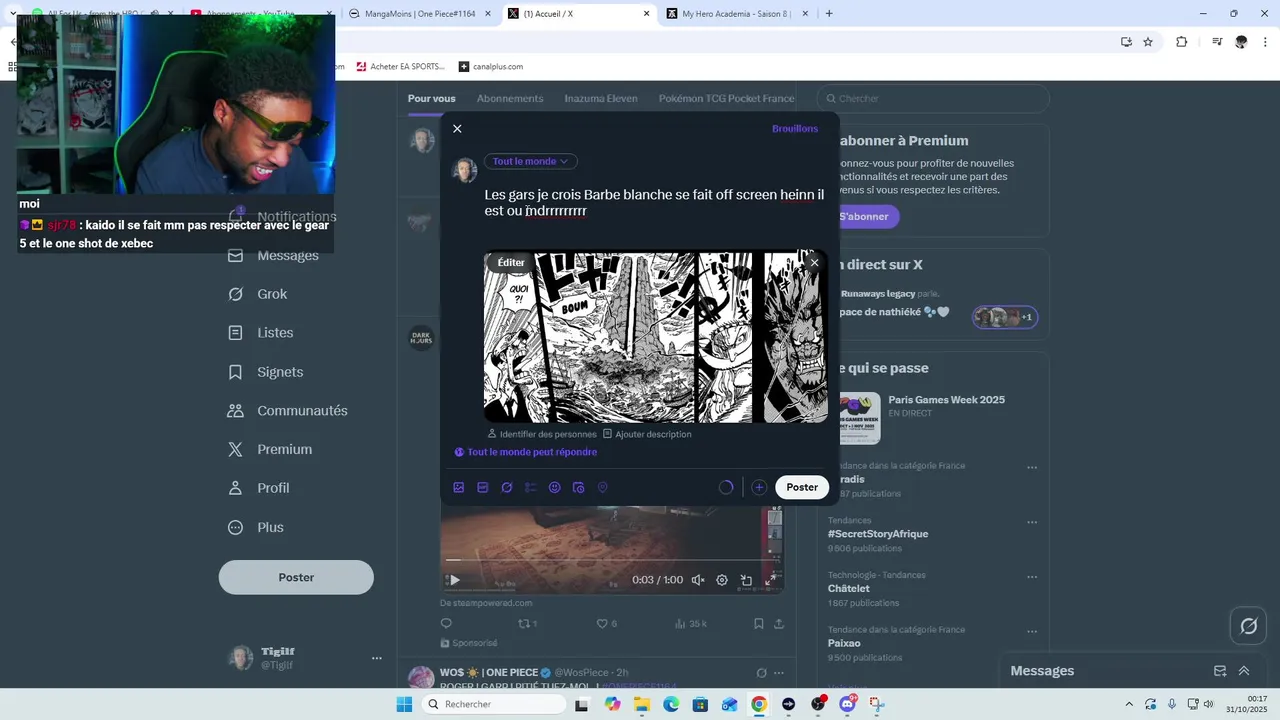Click 'Identifier des personnes' below the image
Image resolution: width=1280 pixels, height=720 pixels.
point(542,434)
